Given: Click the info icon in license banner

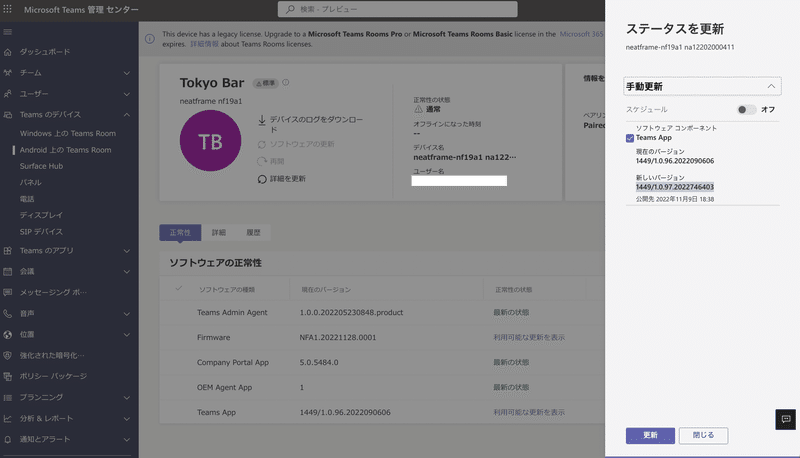Looking at the screenshot, I should click(x=149, y=39).
